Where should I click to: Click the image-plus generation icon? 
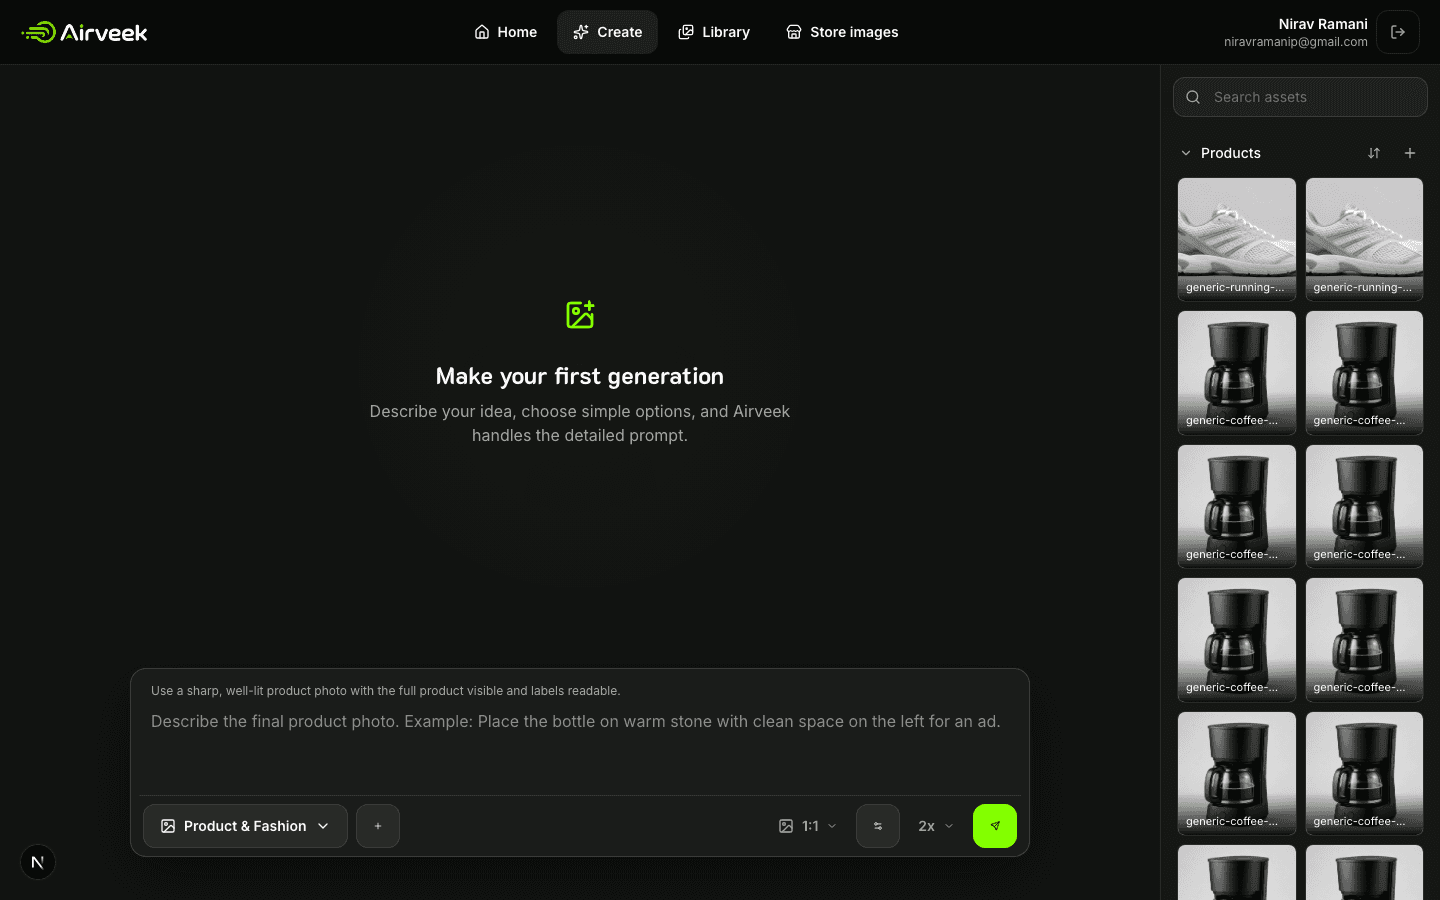coord(580,314)
